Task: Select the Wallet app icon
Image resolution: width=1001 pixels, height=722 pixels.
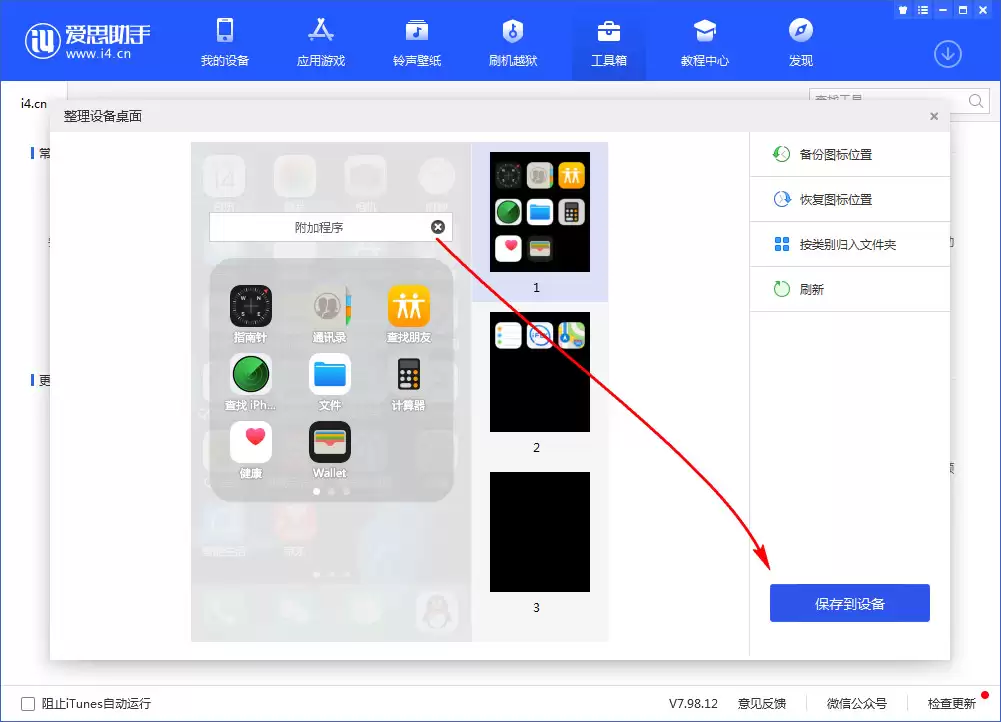Action: [329, 442]
